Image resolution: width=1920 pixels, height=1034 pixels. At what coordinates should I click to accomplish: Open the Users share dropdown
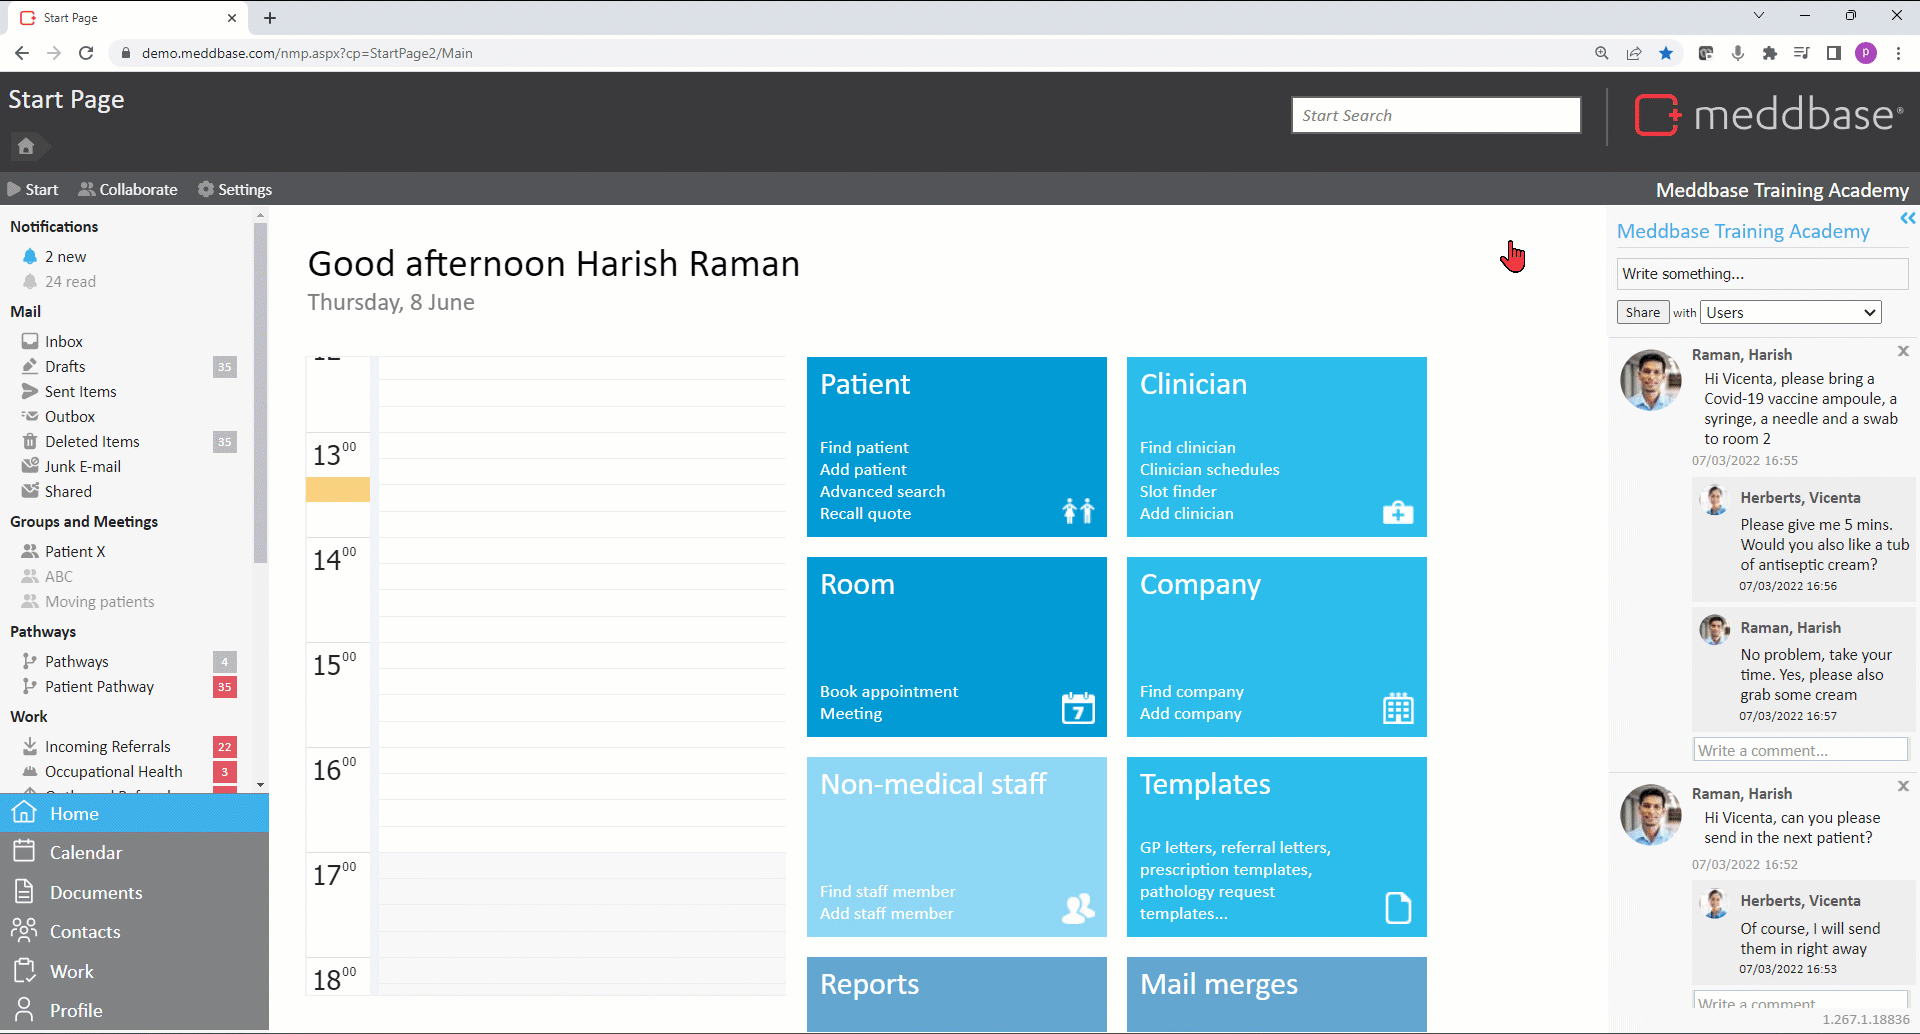coord(1791,313)
